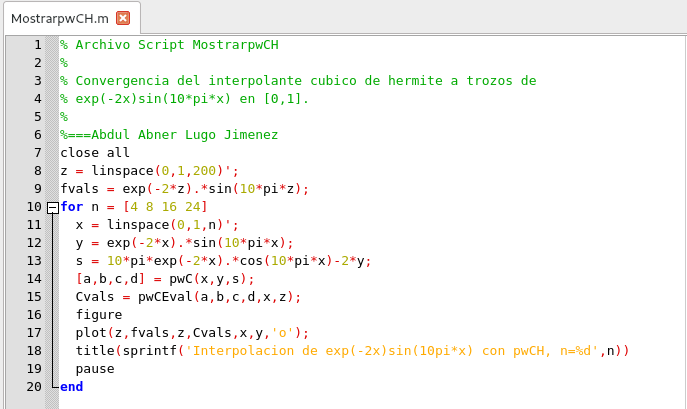The width and height of the screenshot is (687, 409).
Task: Click the 'fvals = exp(-2*z)' line
Action: (x=184, y=188)
